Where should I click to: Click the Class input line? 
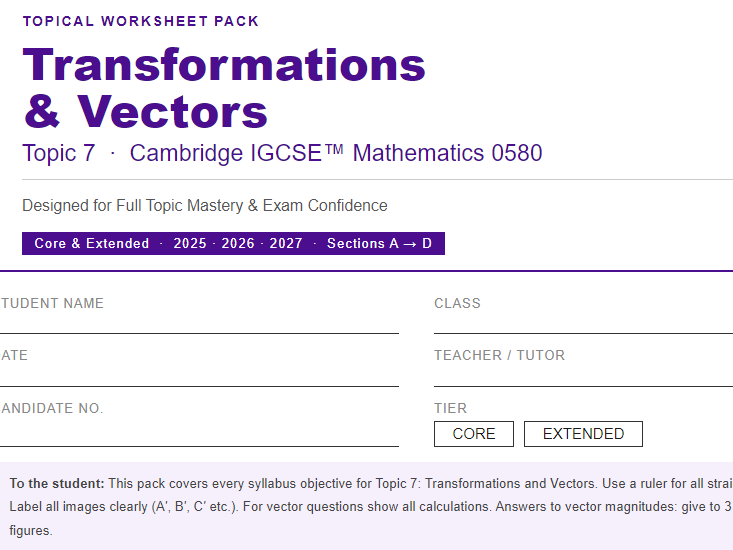[x=583, y=324]
